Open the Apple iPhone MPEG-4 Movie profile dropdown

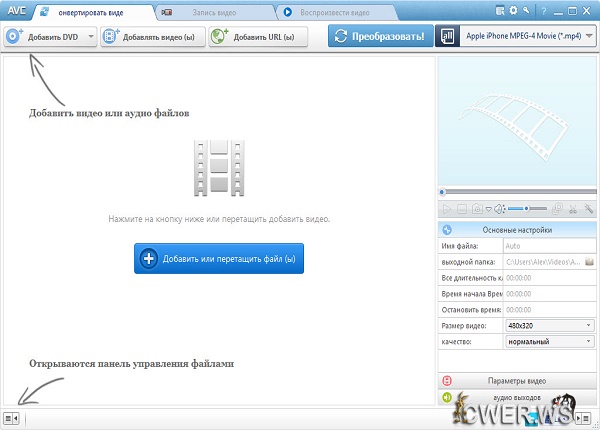pyautogui.click(x=528, y=36)
